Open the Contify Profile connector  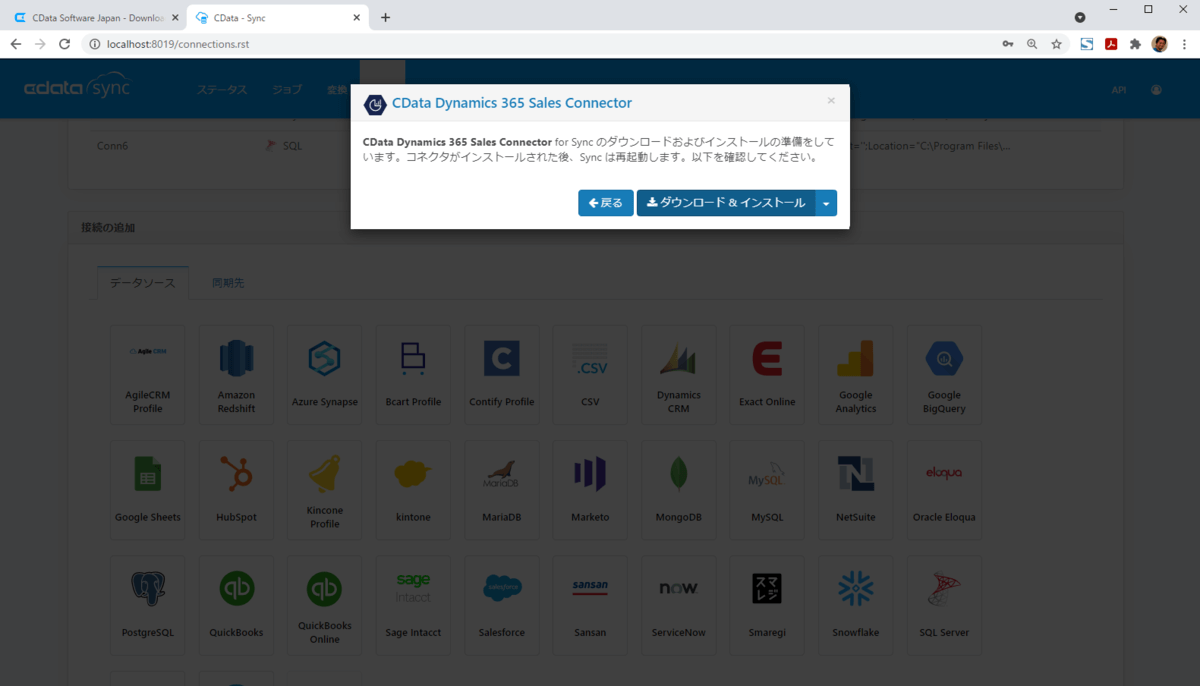[x=501, y=375]
